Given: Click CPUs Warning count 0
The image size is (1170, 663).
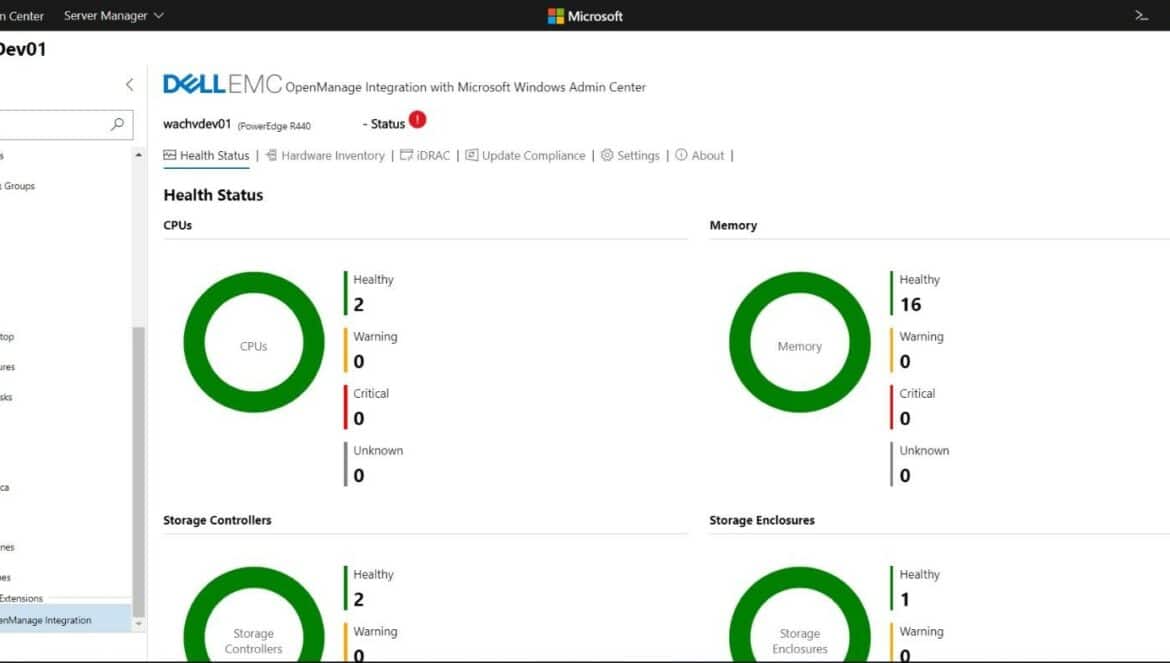Looking at the screenshot, I should pyautogui.click(x=359, y=362).
